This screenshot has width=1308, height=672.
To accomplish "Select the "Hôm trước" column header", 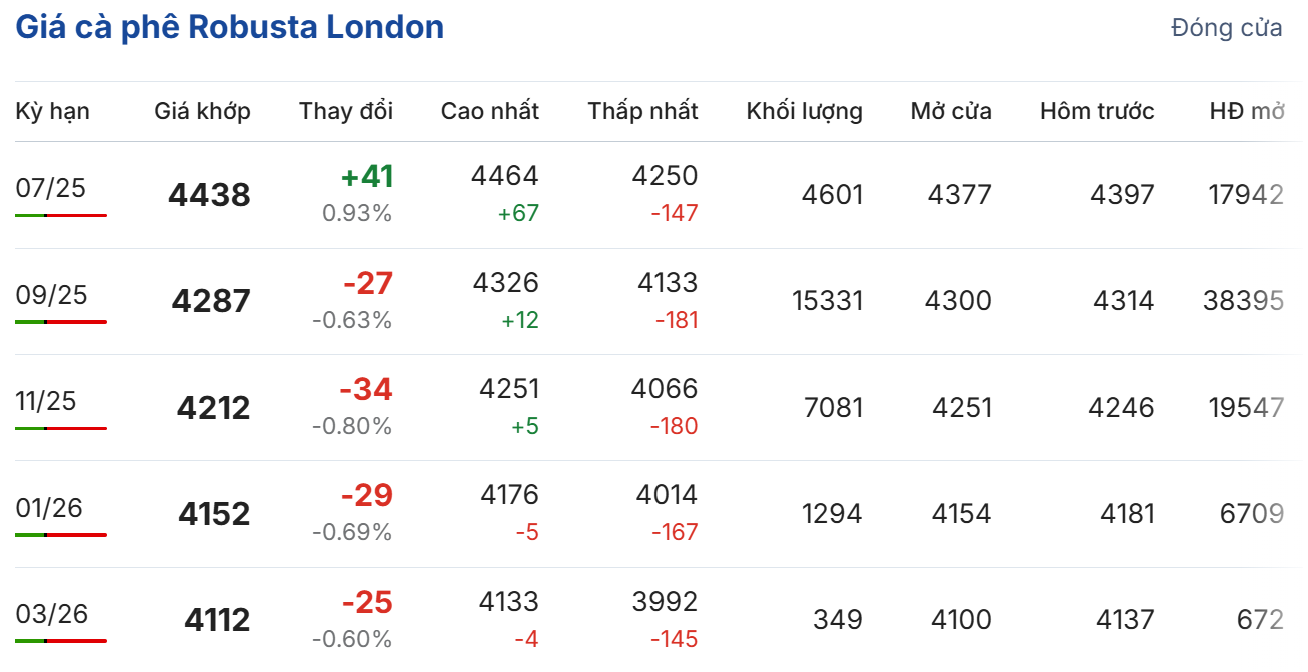I will (1097, 111).
